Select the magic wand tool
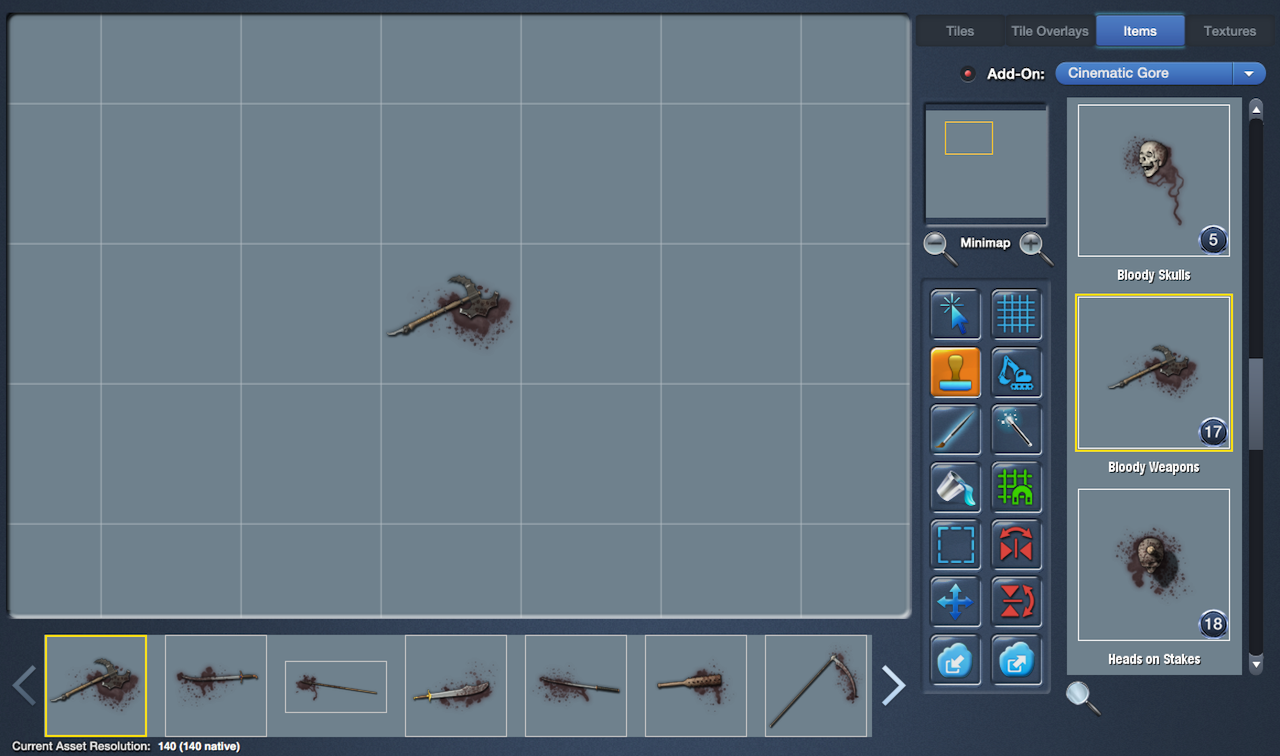The height and width of the screenshot is (756, 1280). (1016, 430)
